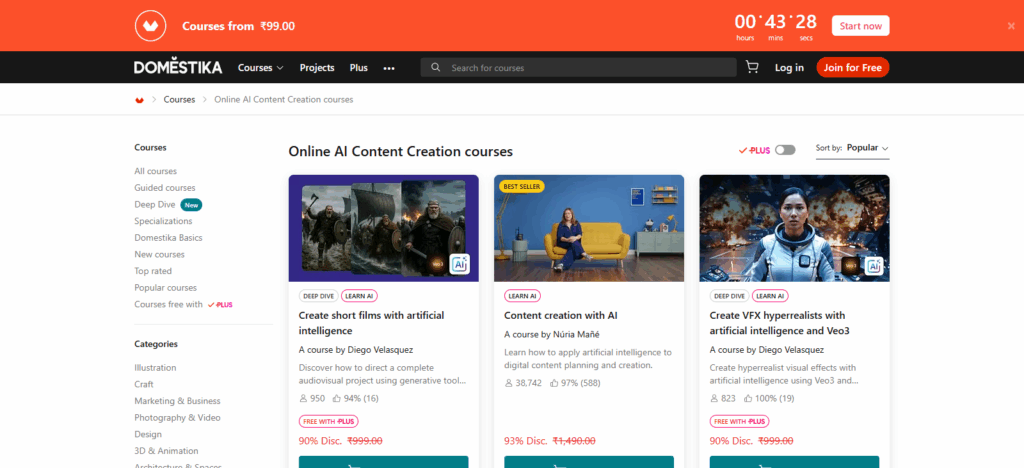Viewport: 1024px width, 468px height.
Task: Click AI badge on short films thumbnail
Action: 459,264
